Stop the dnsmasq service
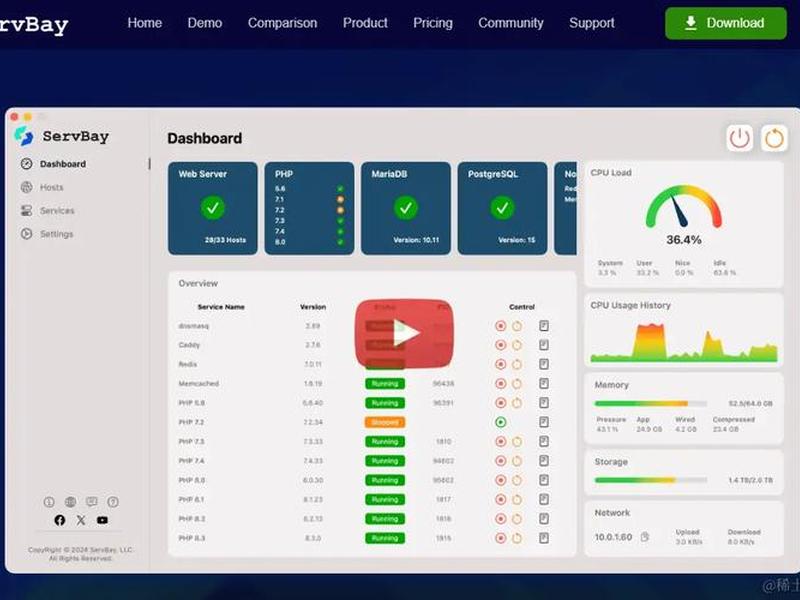Image resolution: width=800 pixels, height=600 pixels. (501, 326)
